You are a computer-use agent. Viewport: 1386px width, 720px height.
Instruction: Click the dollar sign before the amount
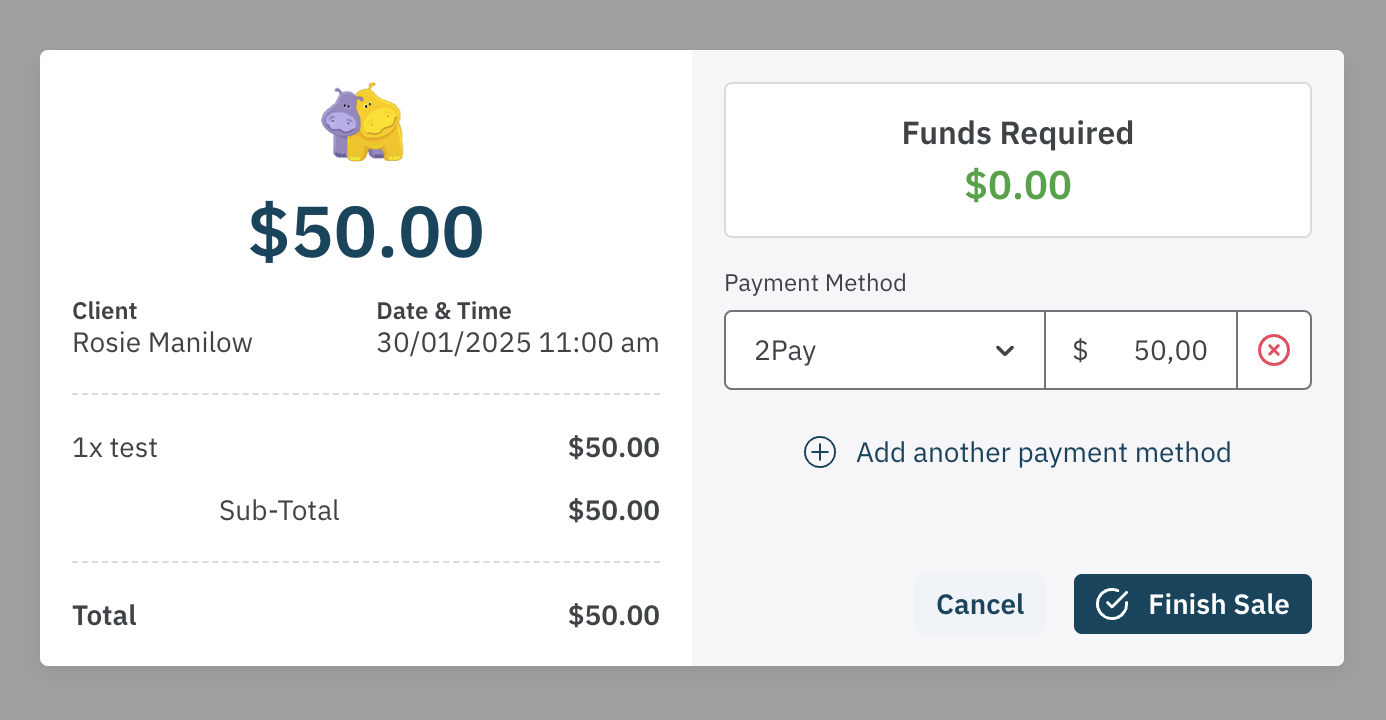[1080, 350]
